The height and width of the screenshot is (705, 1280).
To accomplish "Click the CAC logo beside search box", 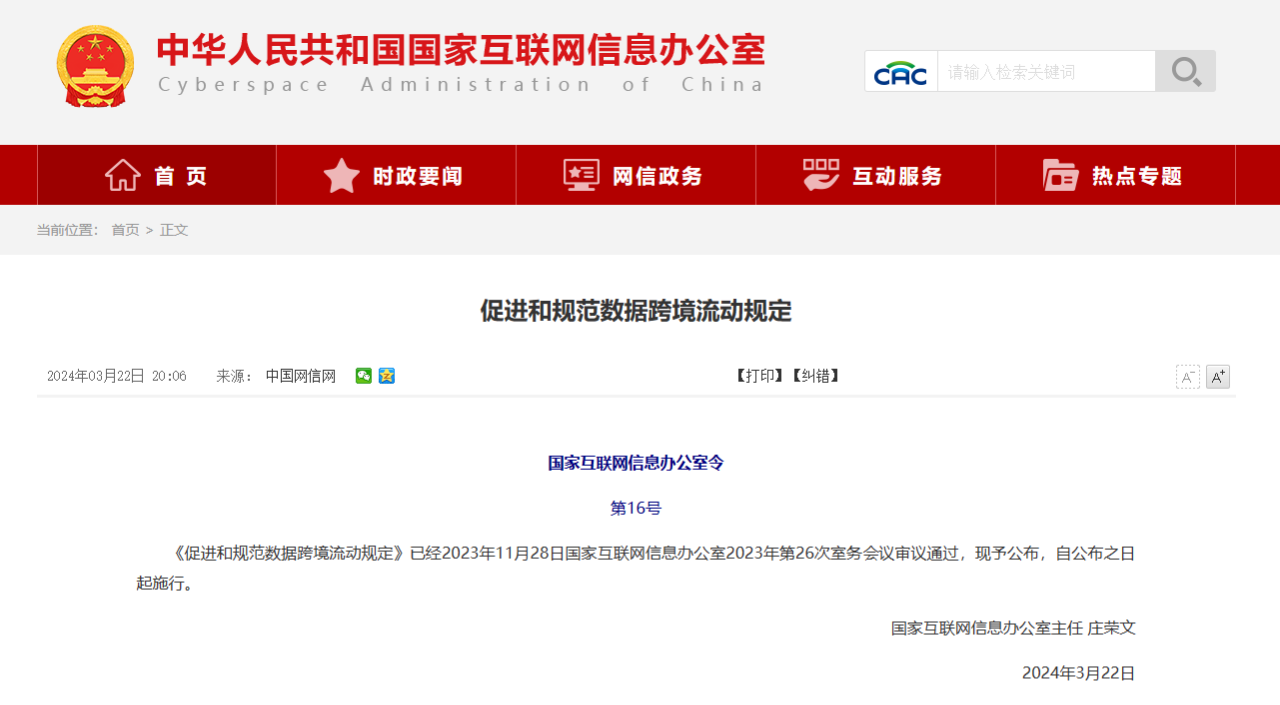I will 901,72.
